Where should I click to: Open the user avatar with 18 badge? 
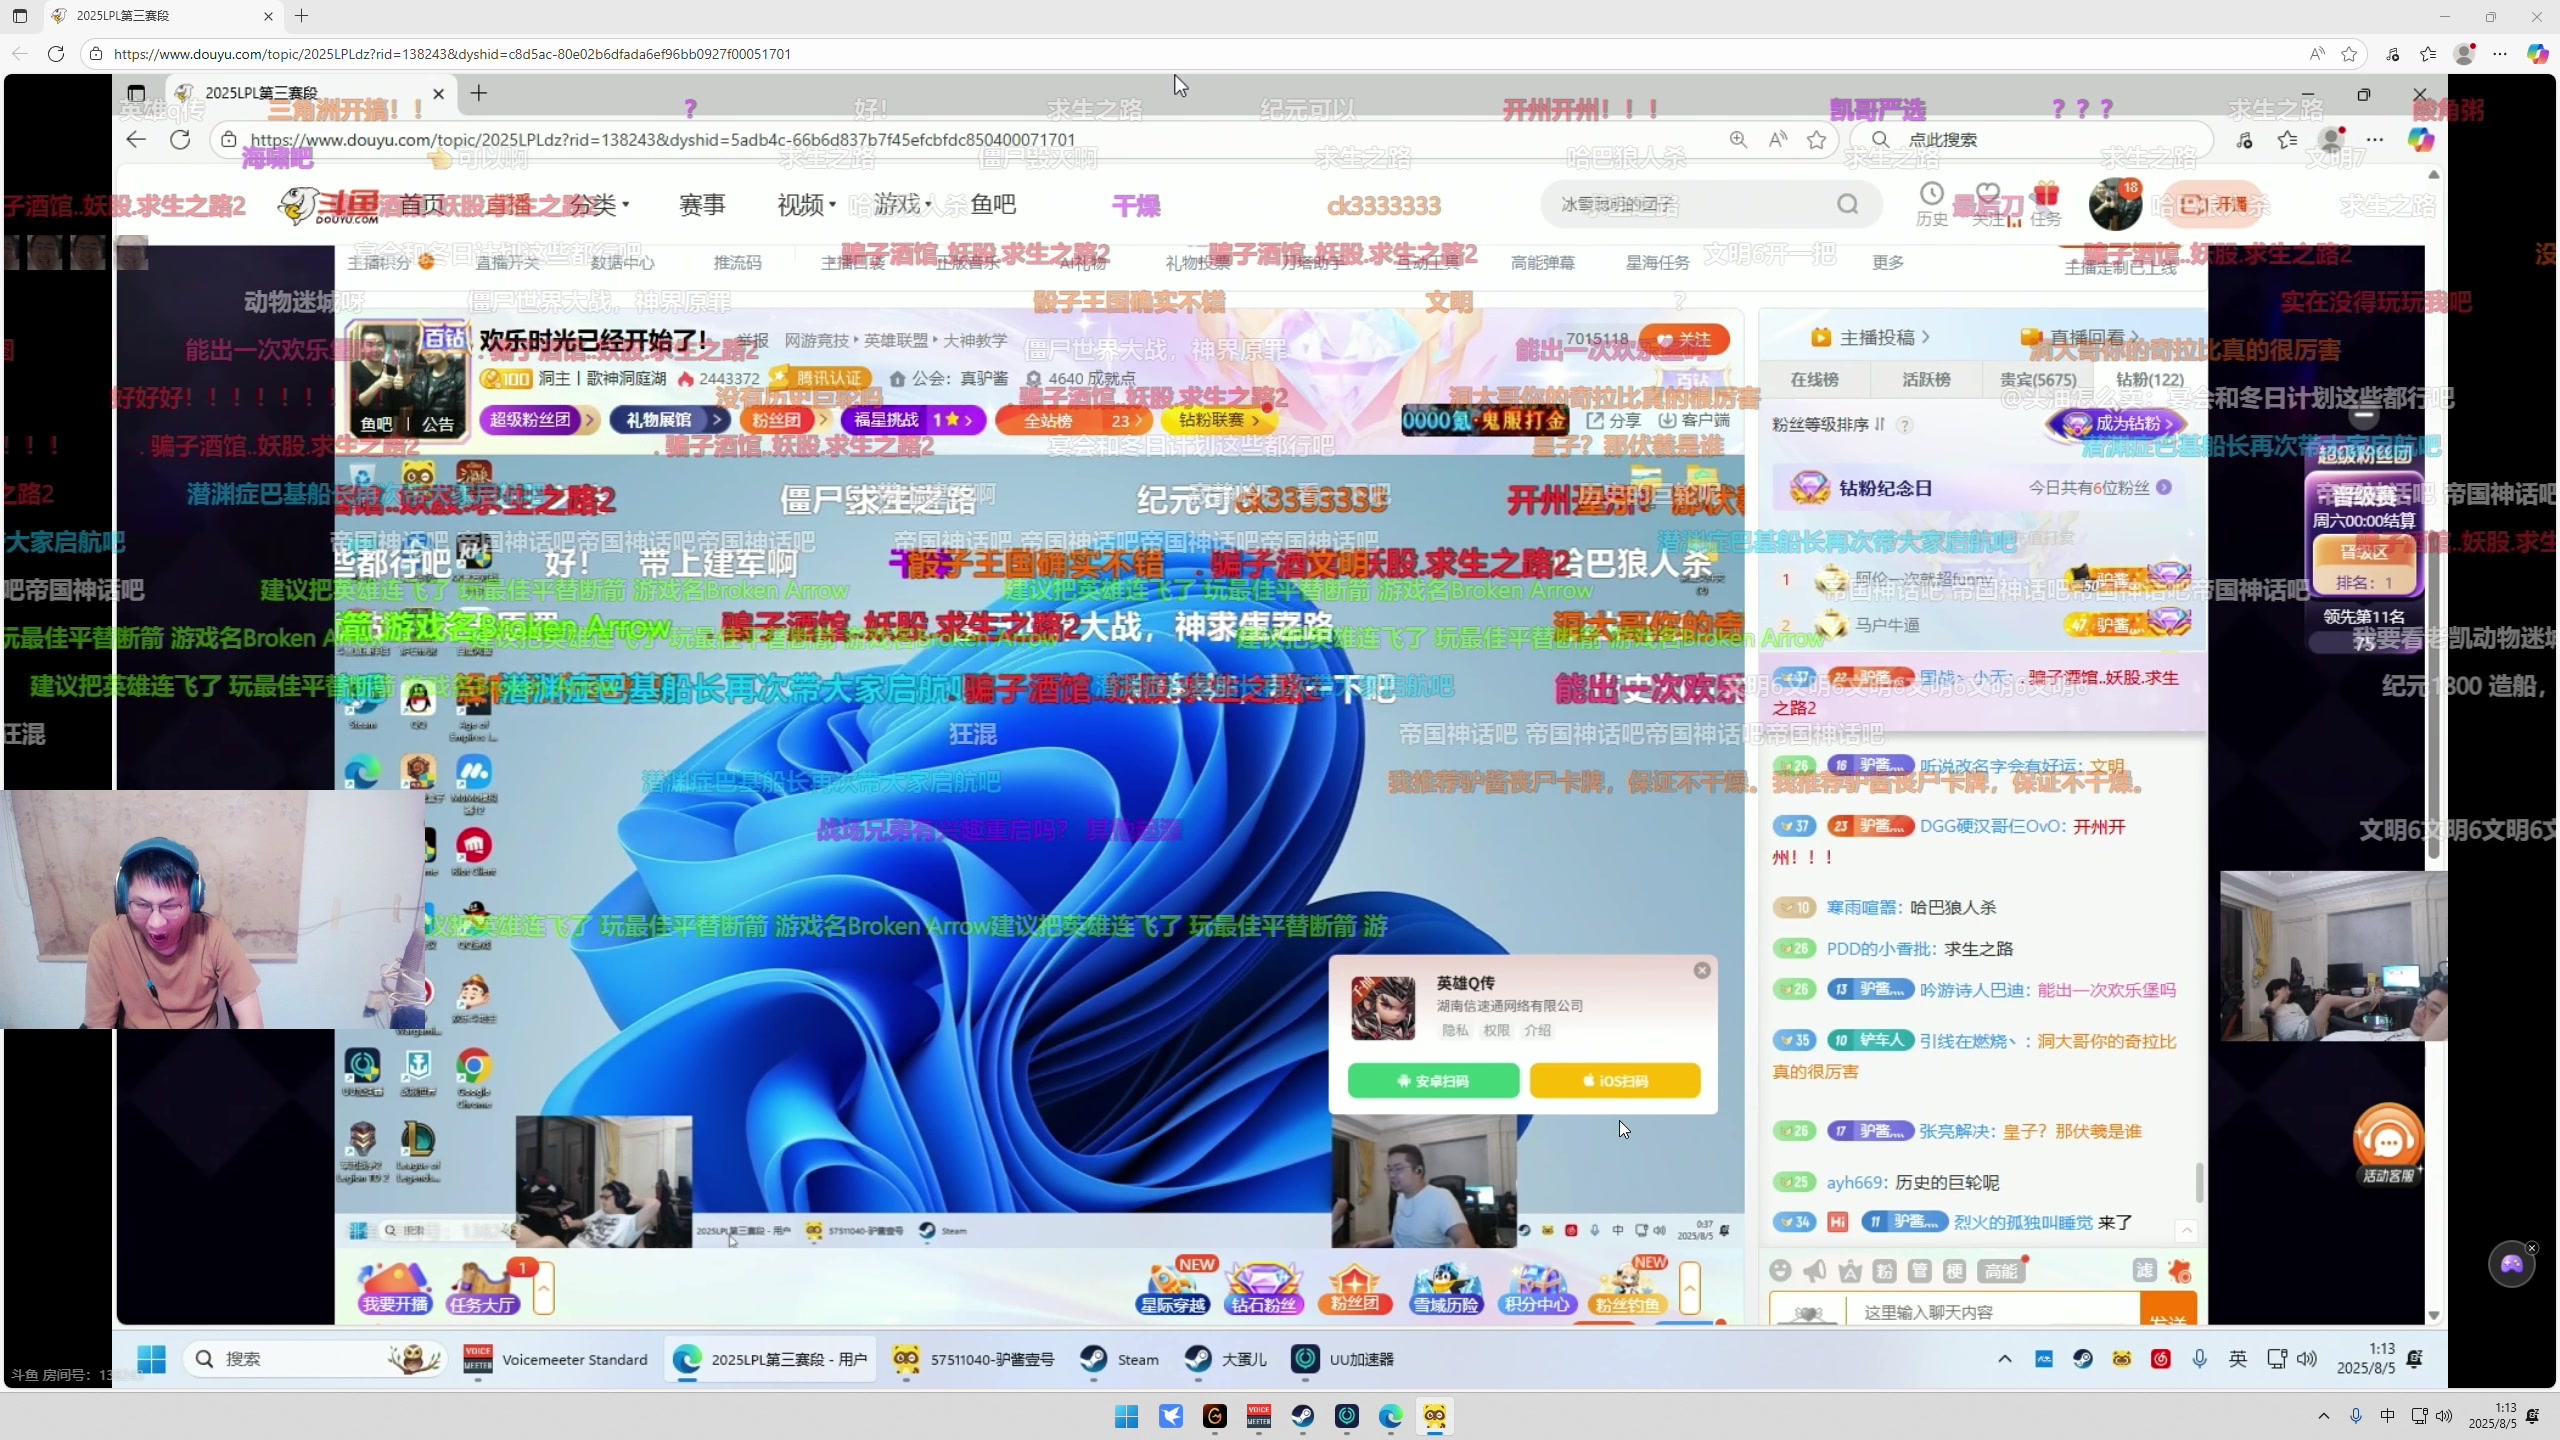click(x=2114, y=204)
